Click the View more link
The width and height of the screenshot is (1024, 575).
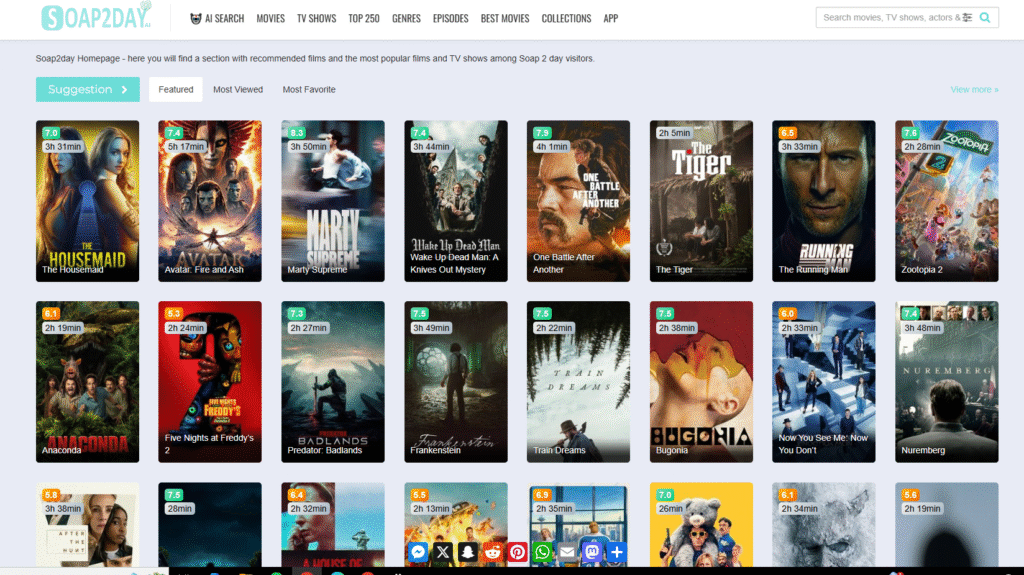(x=973, y=90)
